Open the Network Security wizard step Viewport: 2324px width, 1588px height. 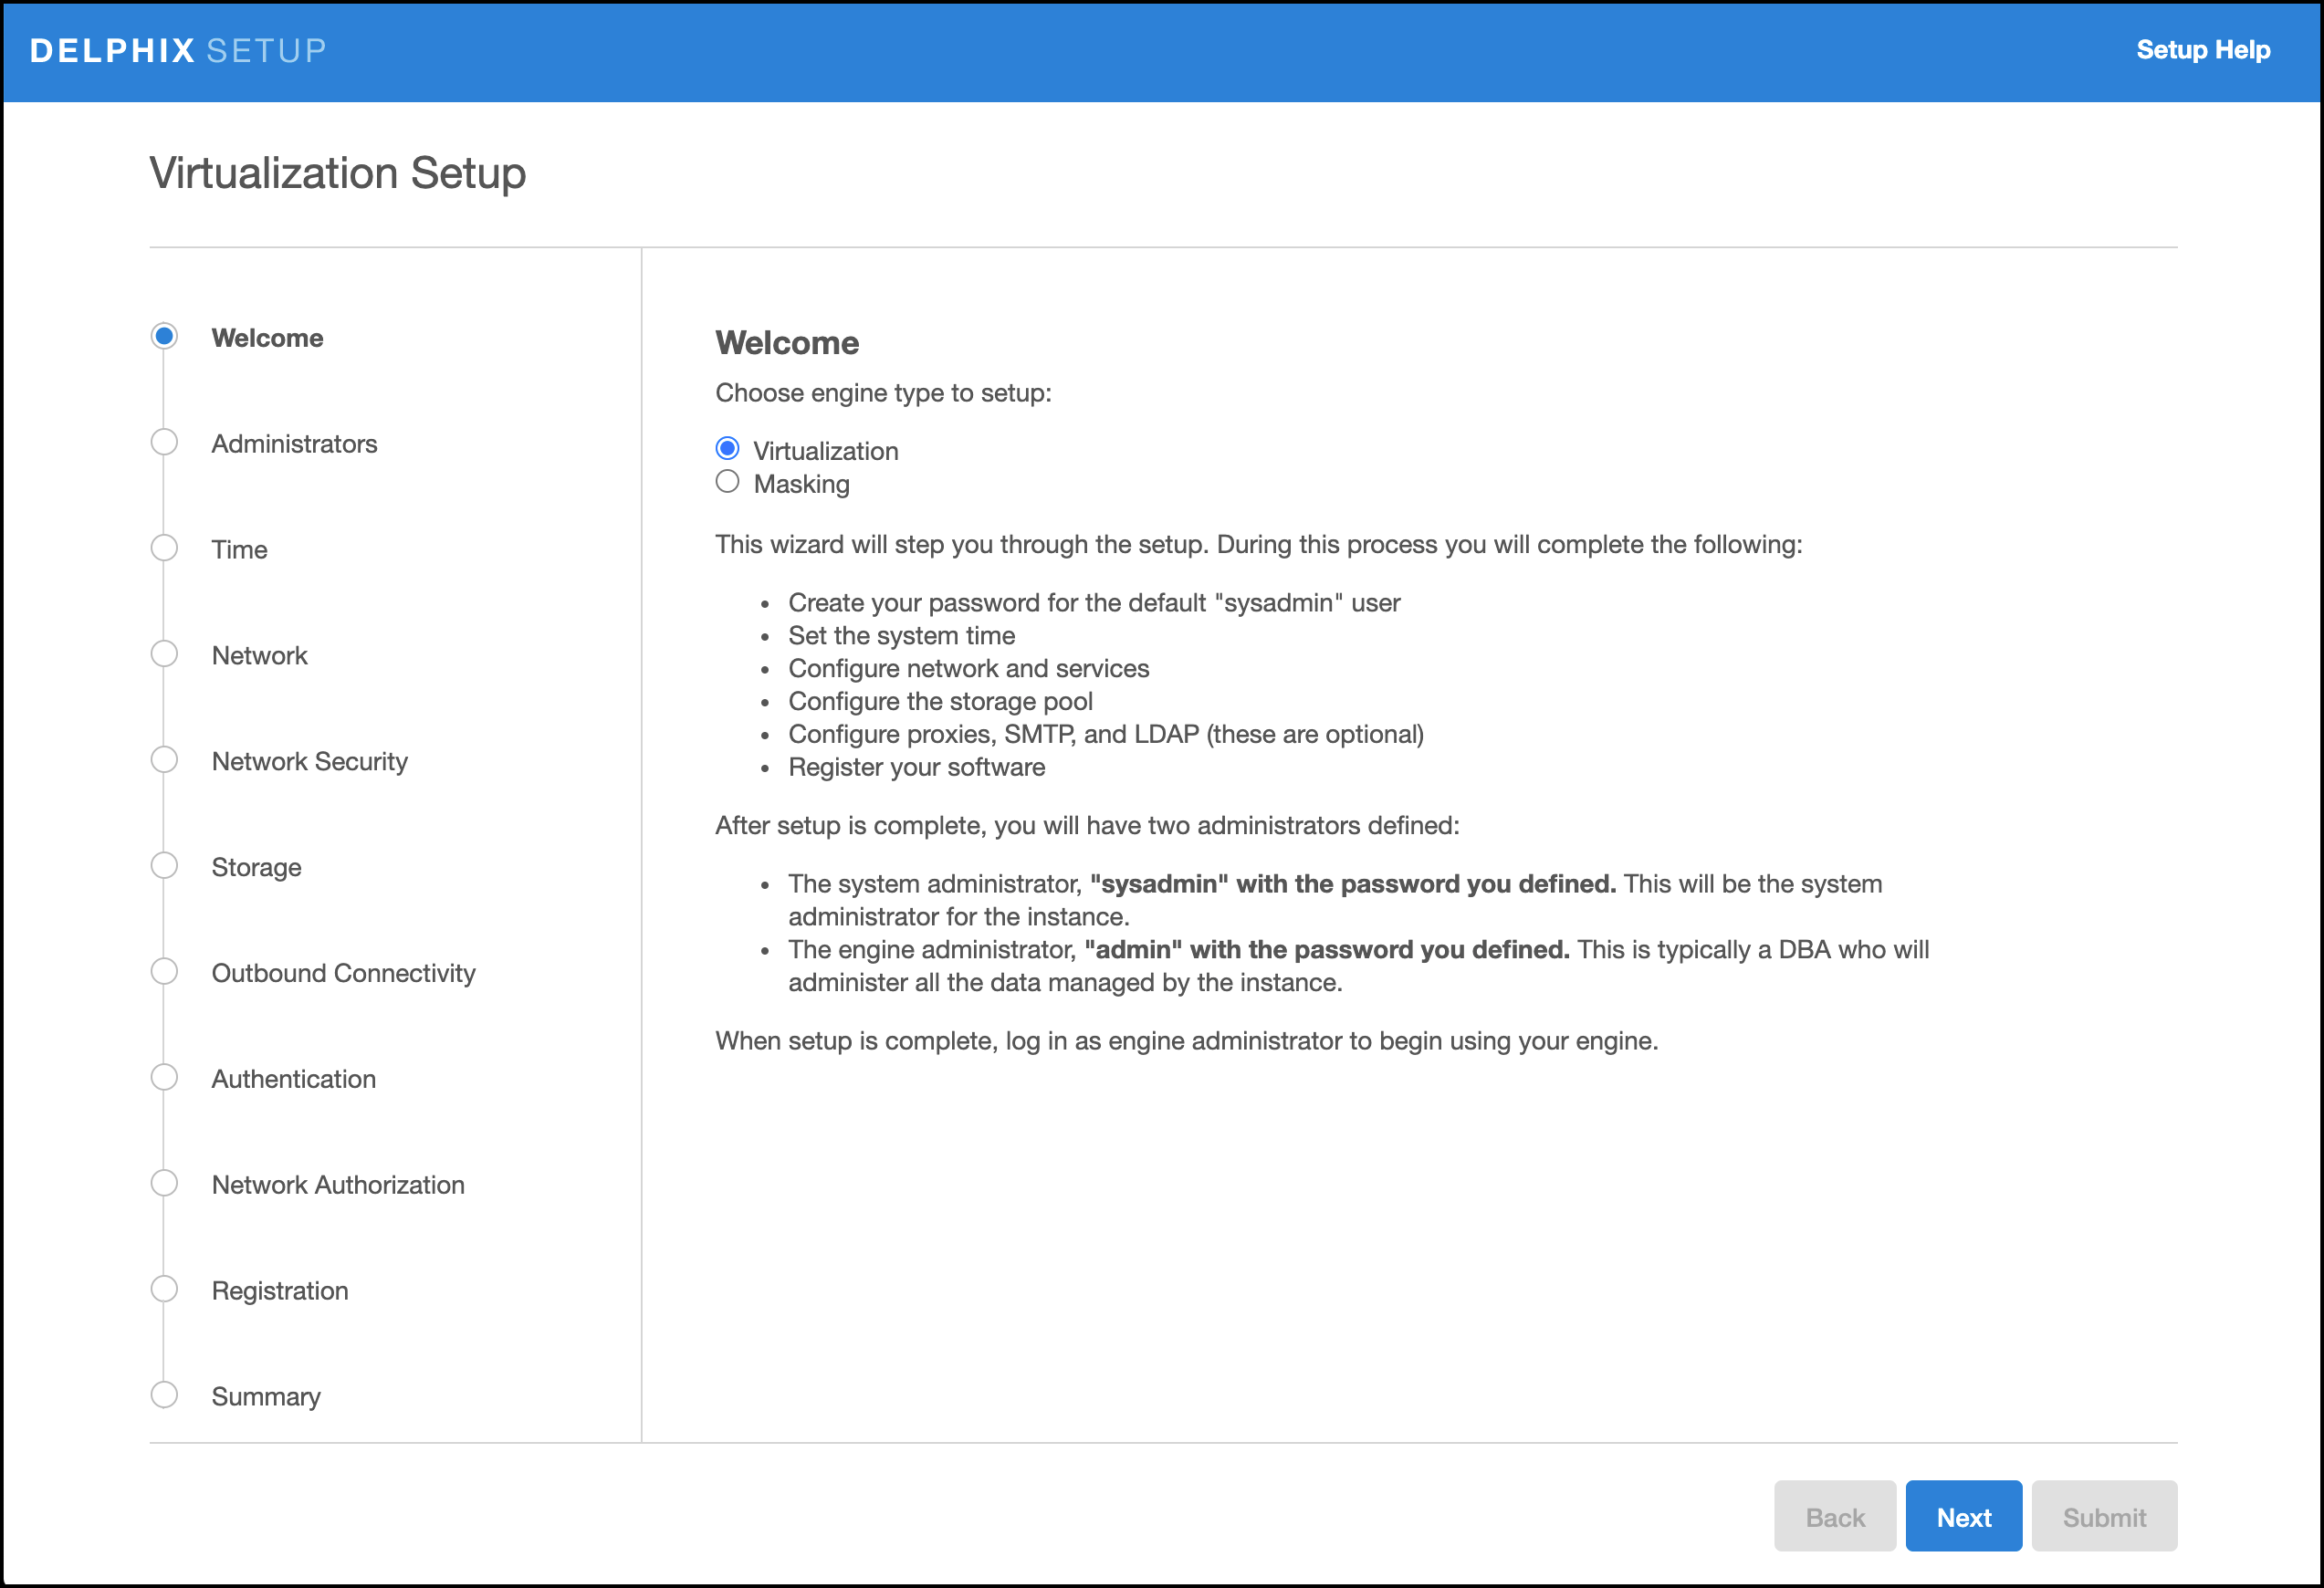309,762
